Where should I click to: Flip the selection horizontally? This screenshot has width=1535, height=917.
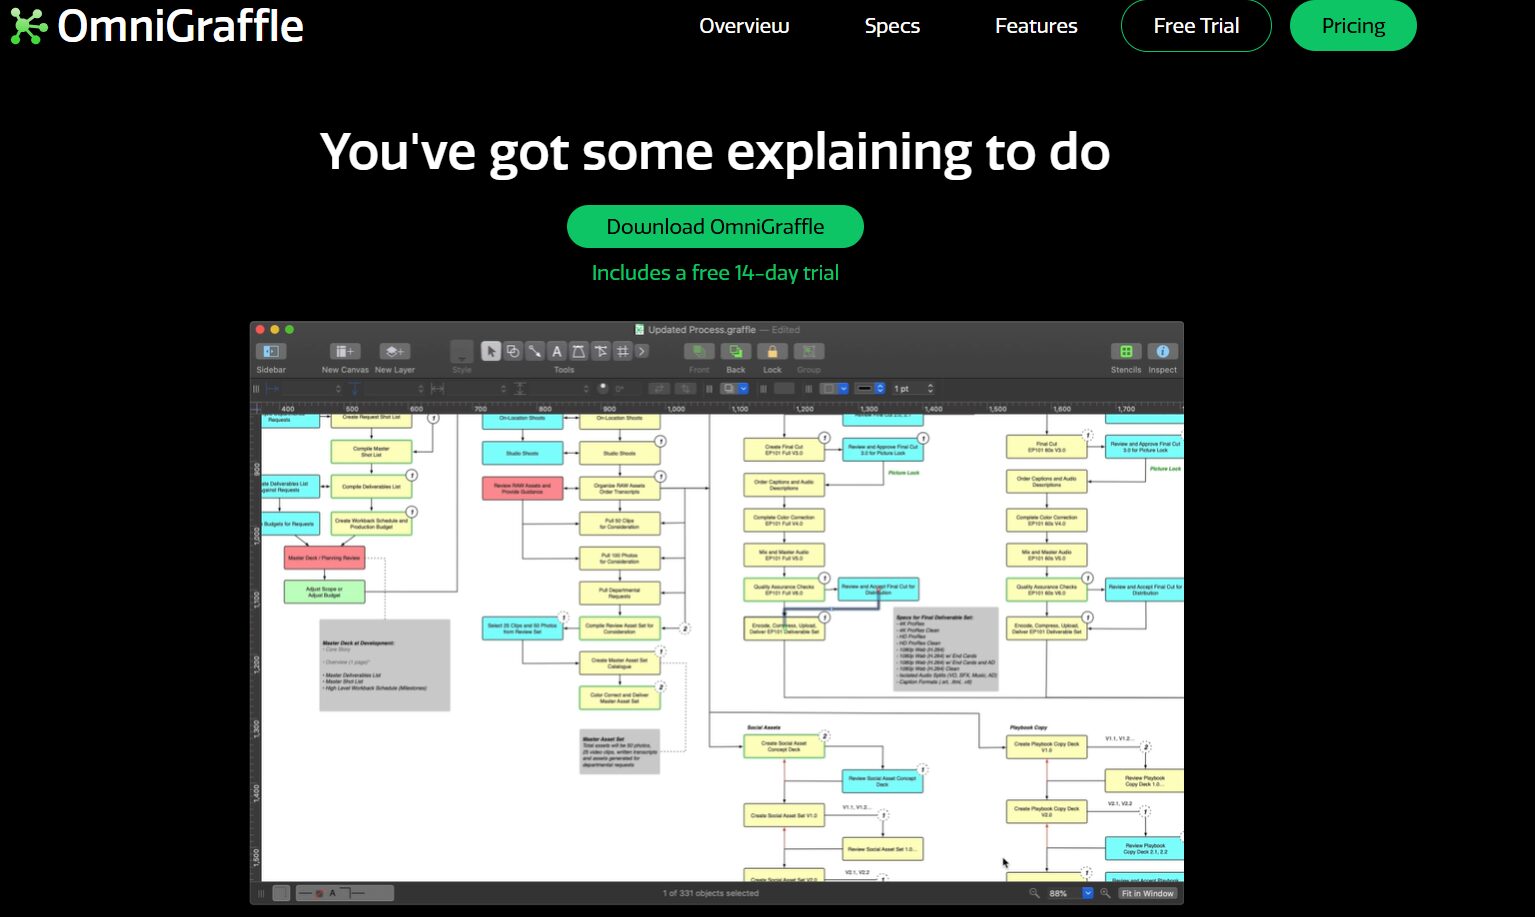(x=658, y=389)
